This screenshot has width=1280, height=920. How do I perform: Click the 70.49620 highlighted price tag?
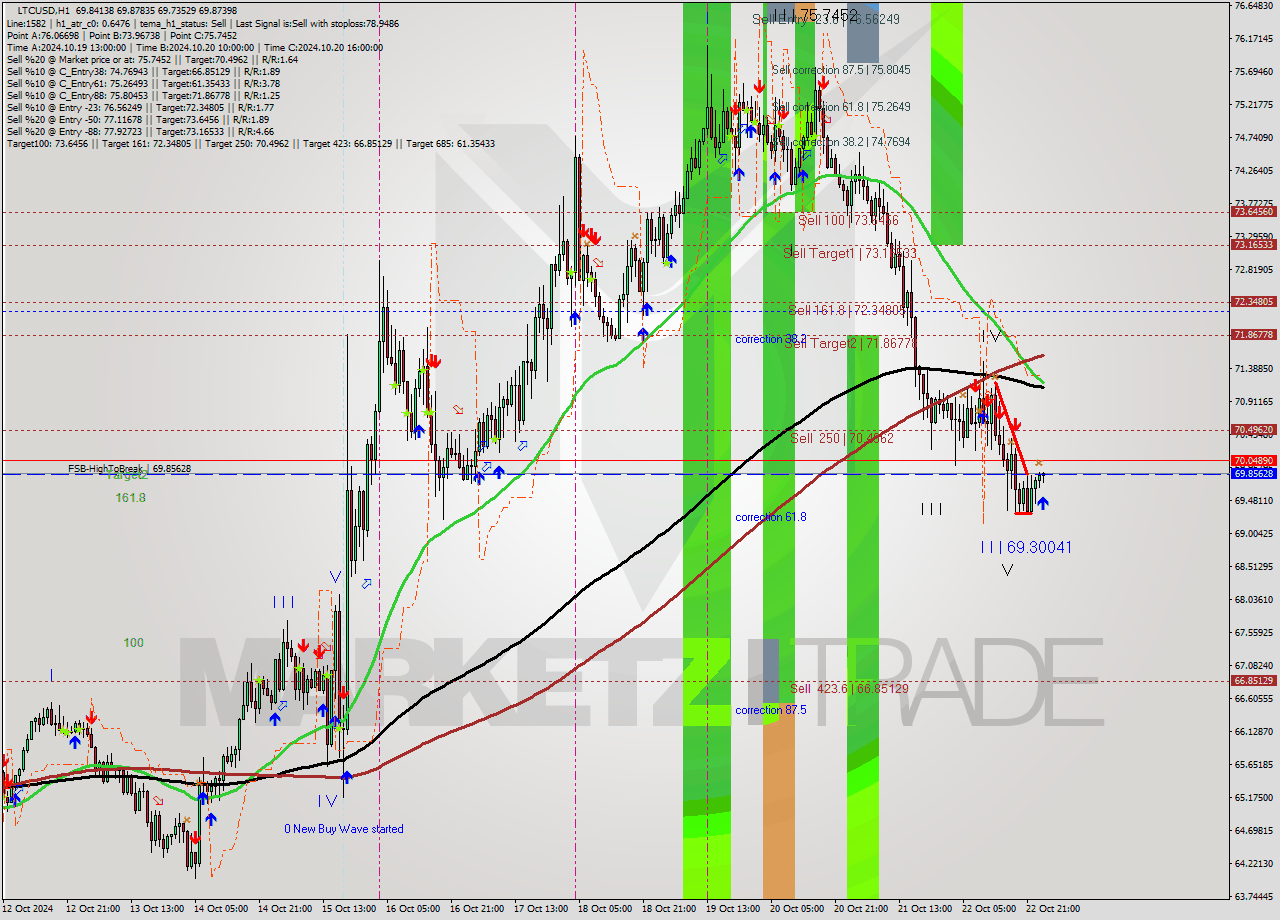(1253, 430)
